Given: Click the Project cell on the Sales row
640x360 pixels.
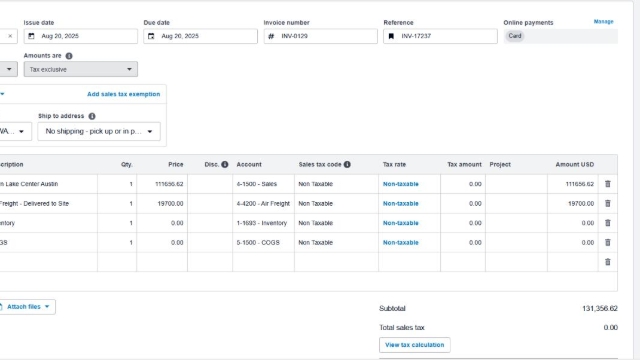Looking at the screenshot, I should pyautogui.click(x=516, y=184).
